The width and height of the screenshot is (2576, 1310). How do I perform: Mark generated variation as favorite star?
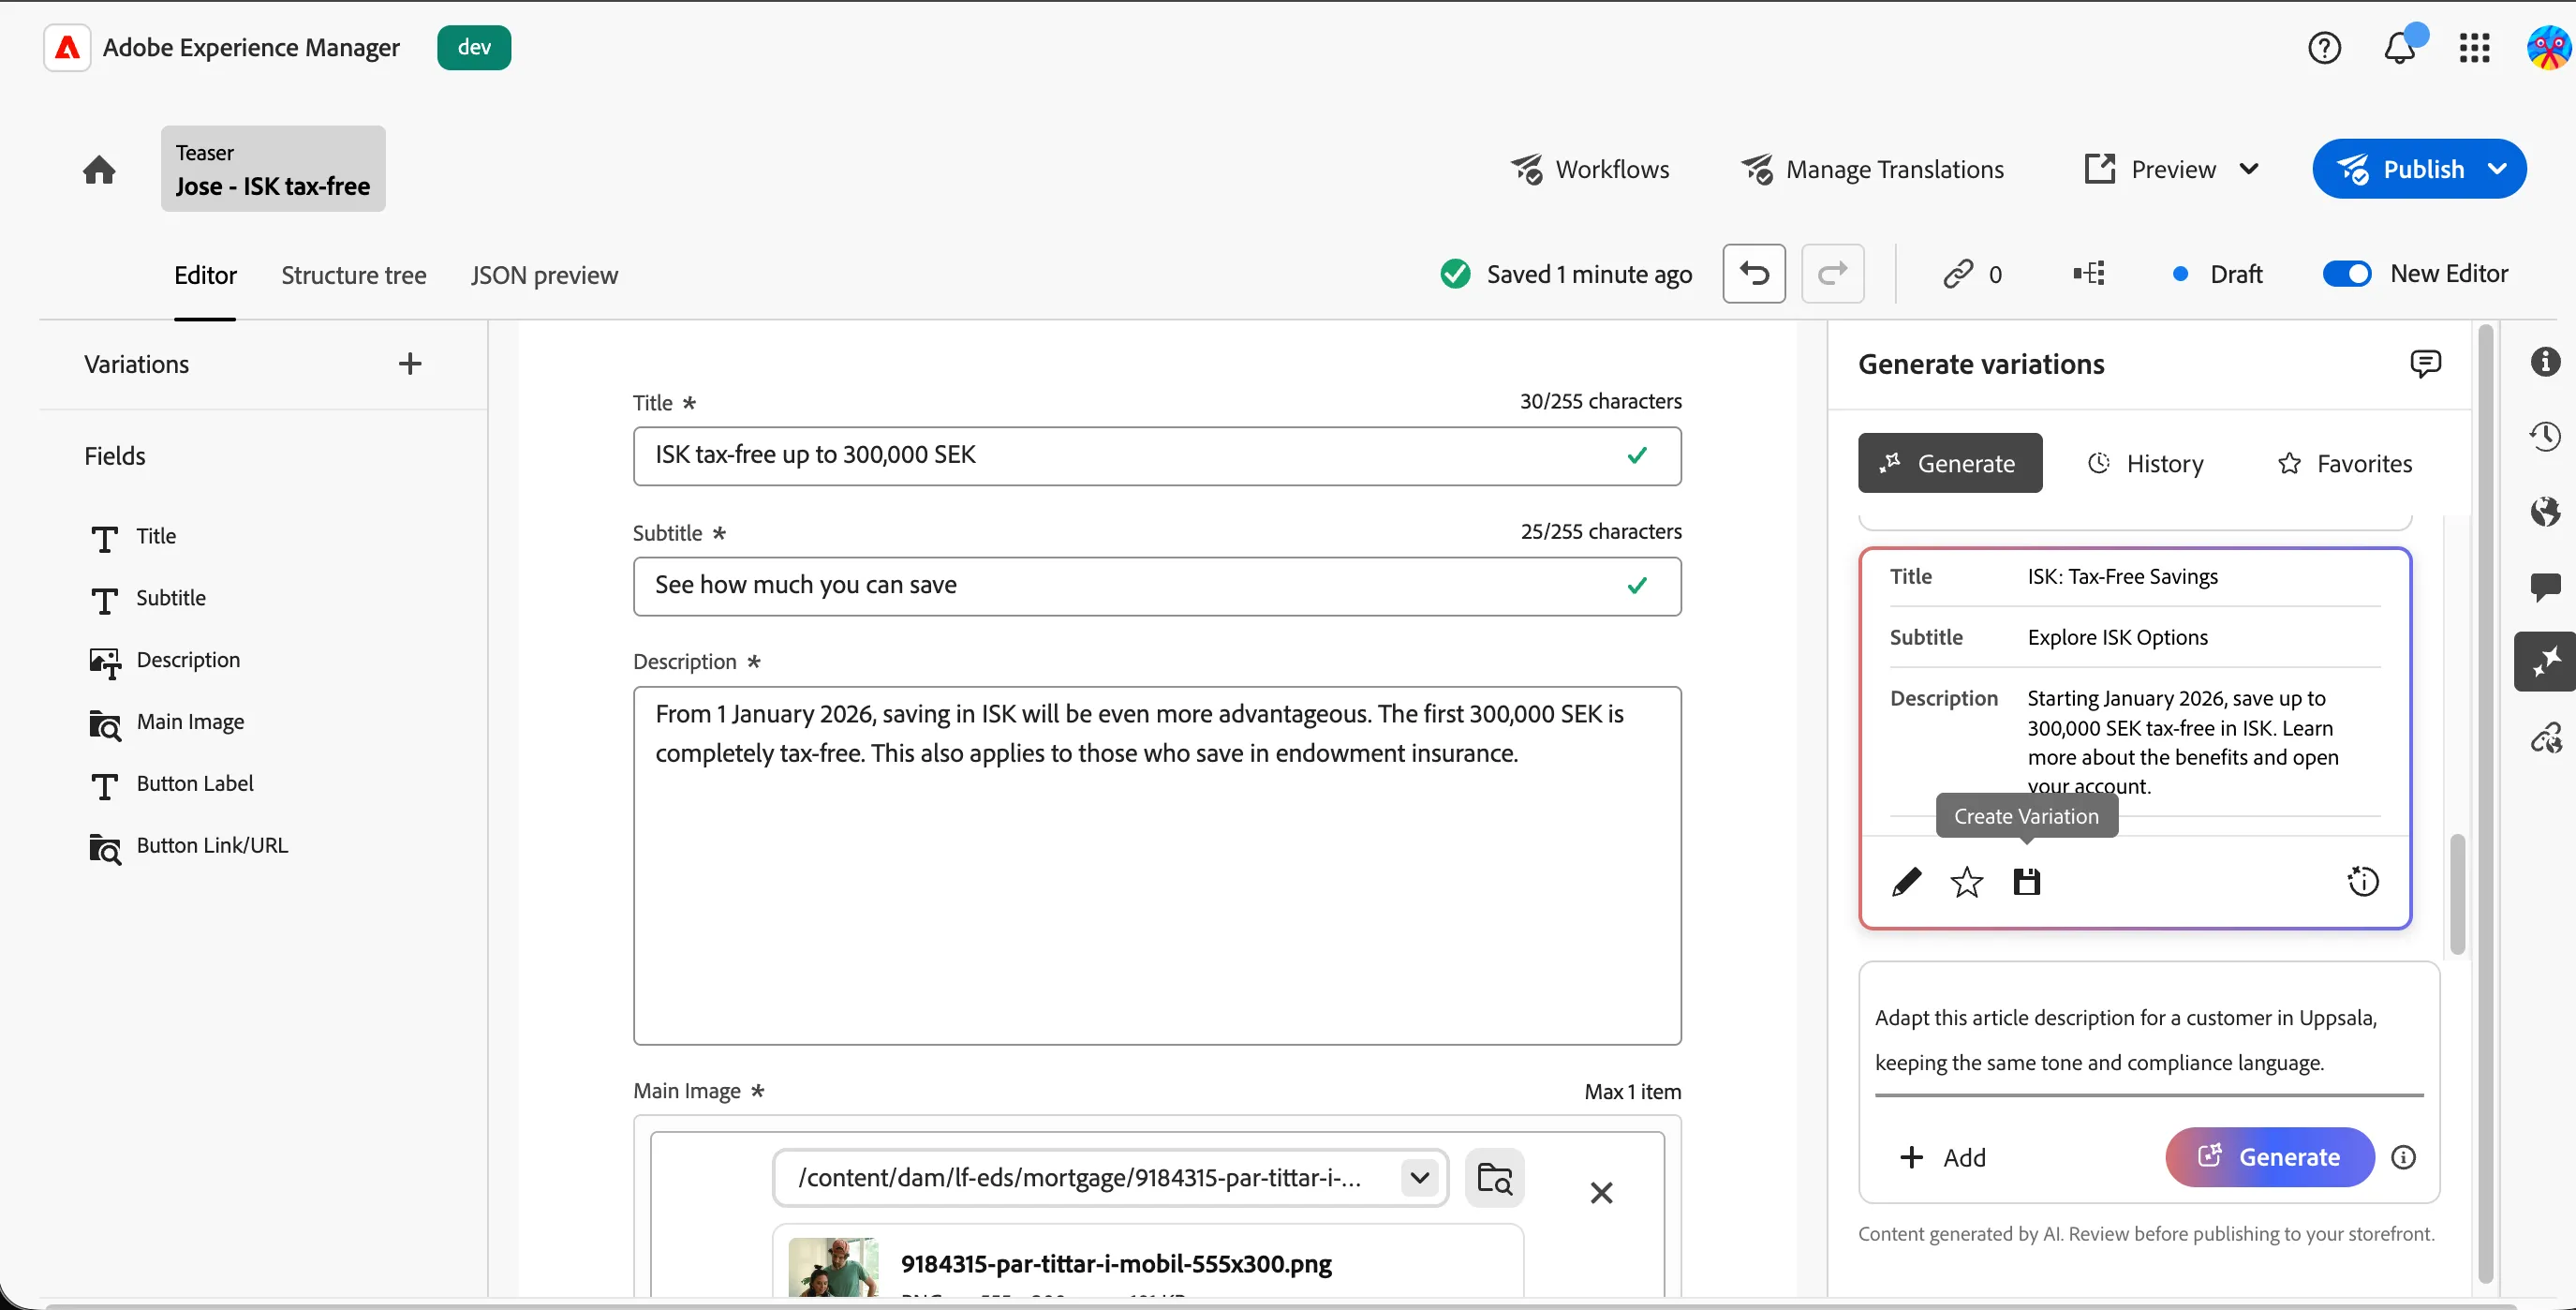(1966, 882)
